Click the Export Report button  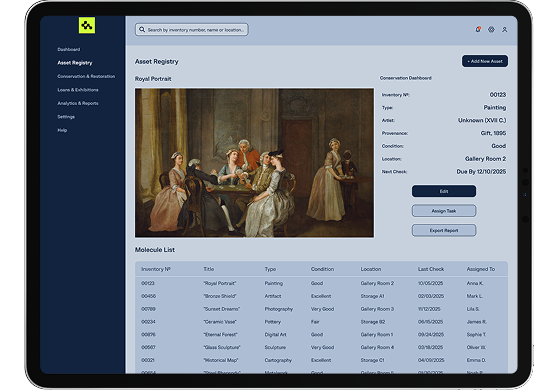click(444, 230)
